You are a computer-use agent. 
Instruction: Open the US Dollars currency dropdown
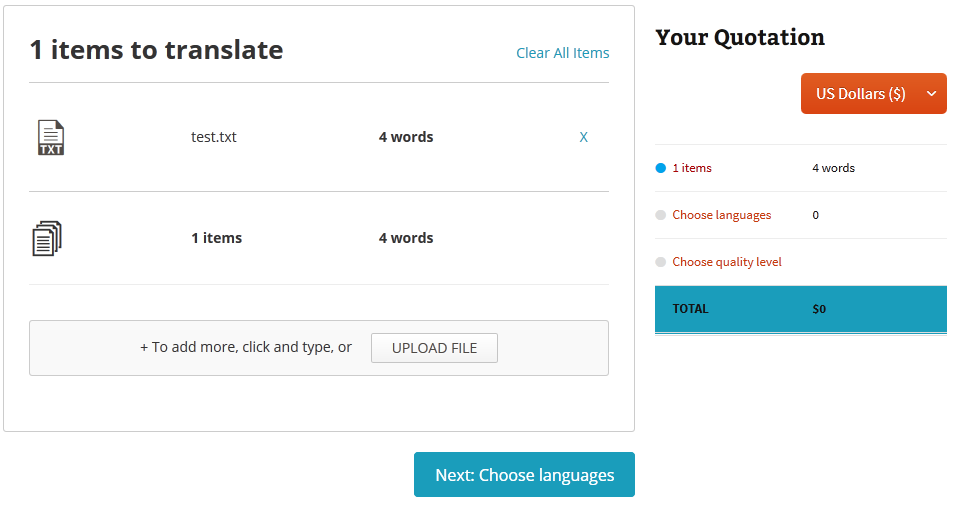pos(861,94)
